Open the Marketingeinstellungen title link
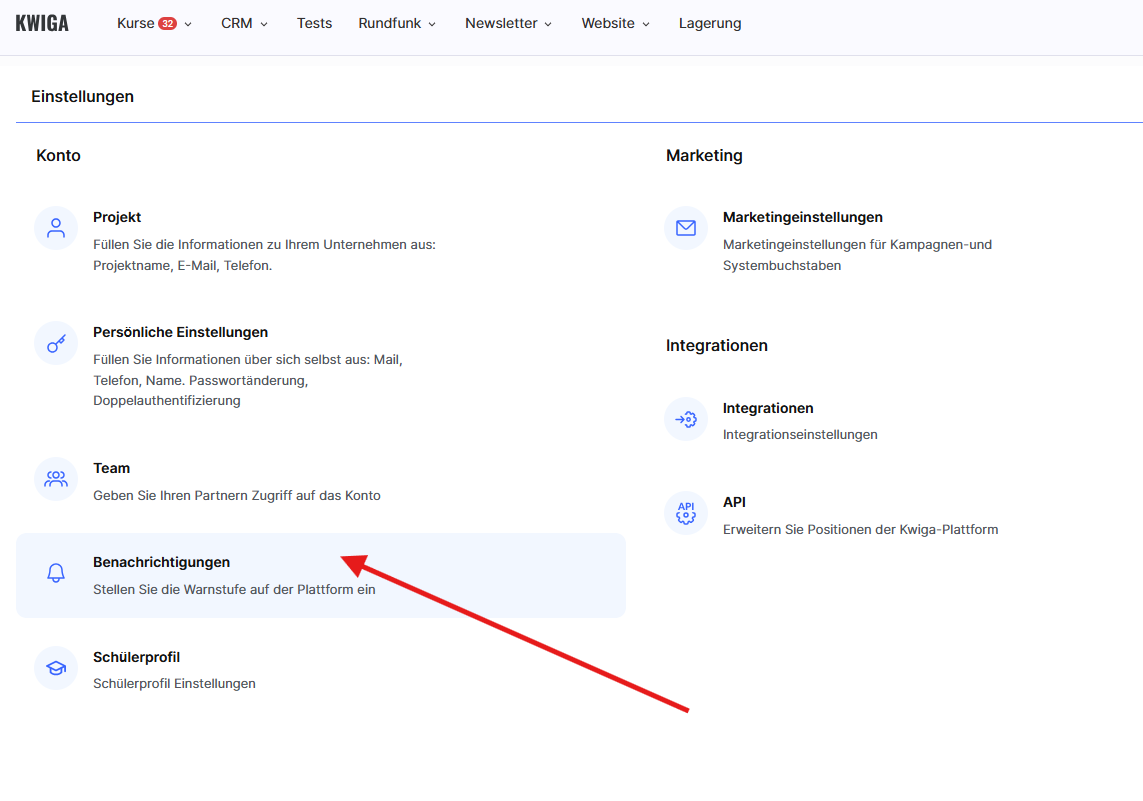This screenshot has width=1143, height=801. [x=802, y=217]
